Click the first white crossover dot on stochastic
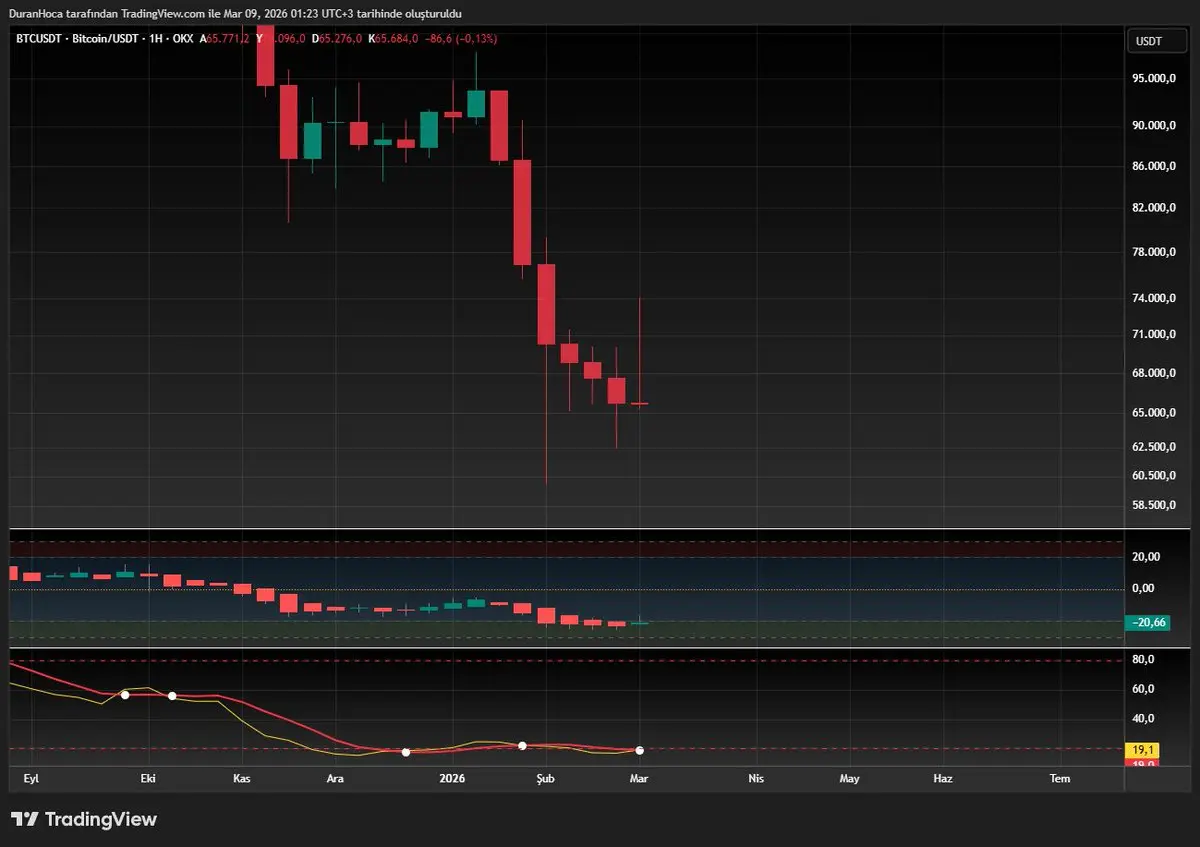The height and width of the screenshot is (847, 1200). point(125,694)
